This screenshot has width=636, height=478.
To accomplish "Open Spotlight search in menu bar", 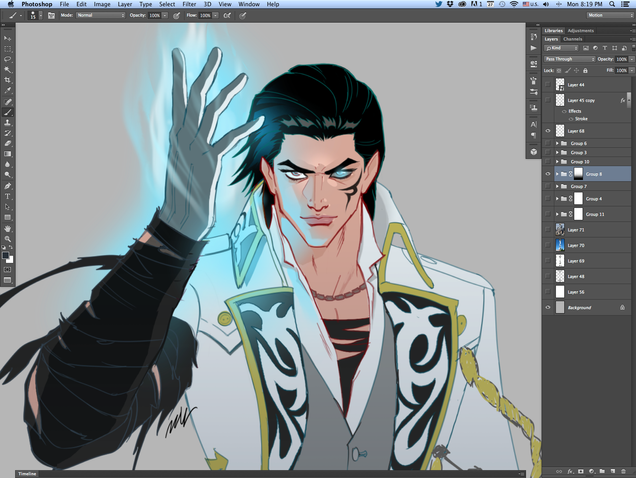I will pyautogui.click(x=612, y=4).
